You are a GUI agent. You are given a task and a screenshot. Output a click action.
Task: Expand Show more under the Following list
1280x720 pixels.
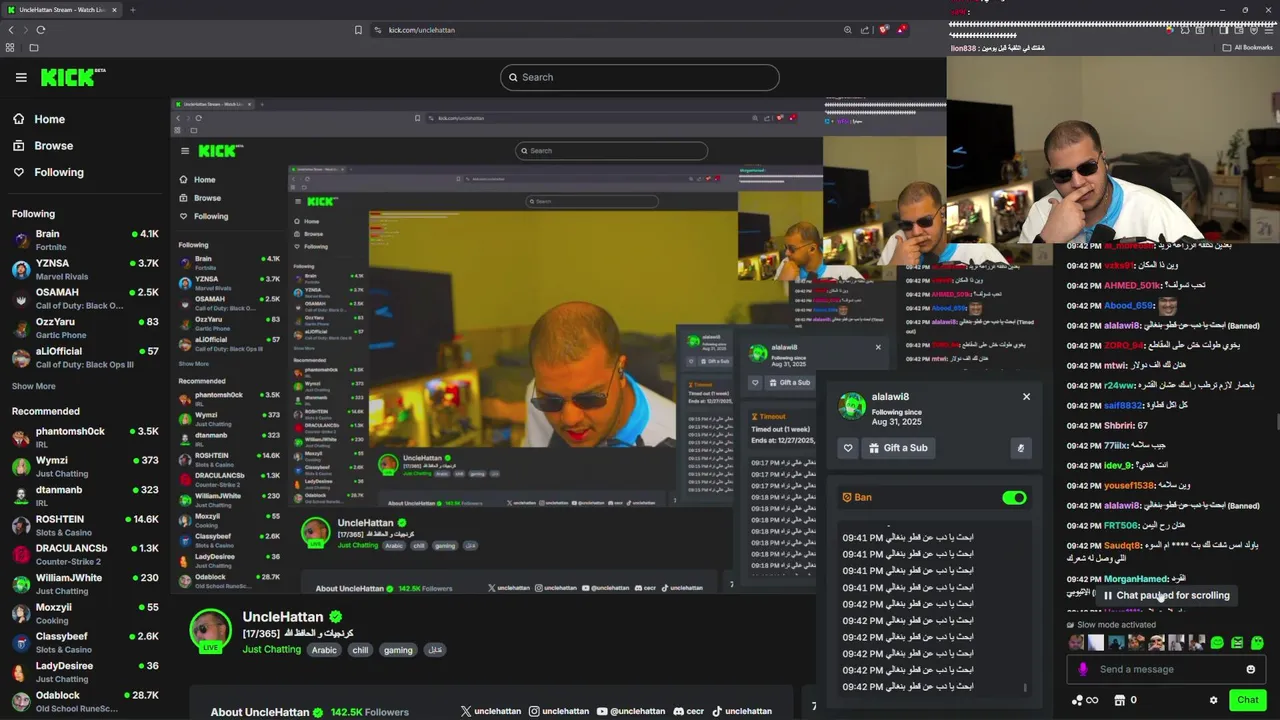[x=34, y=386]
